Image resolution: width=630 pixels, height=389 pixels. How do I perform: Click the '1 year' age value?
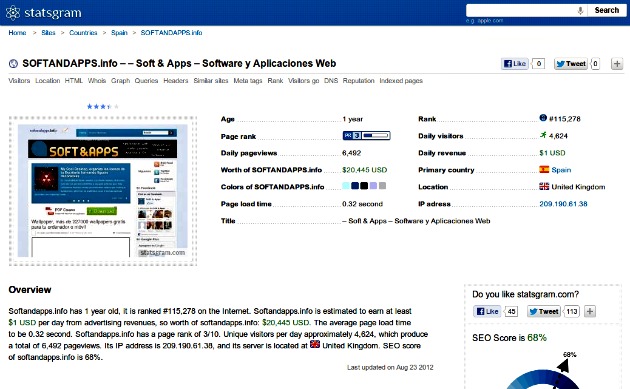(353, 119)
